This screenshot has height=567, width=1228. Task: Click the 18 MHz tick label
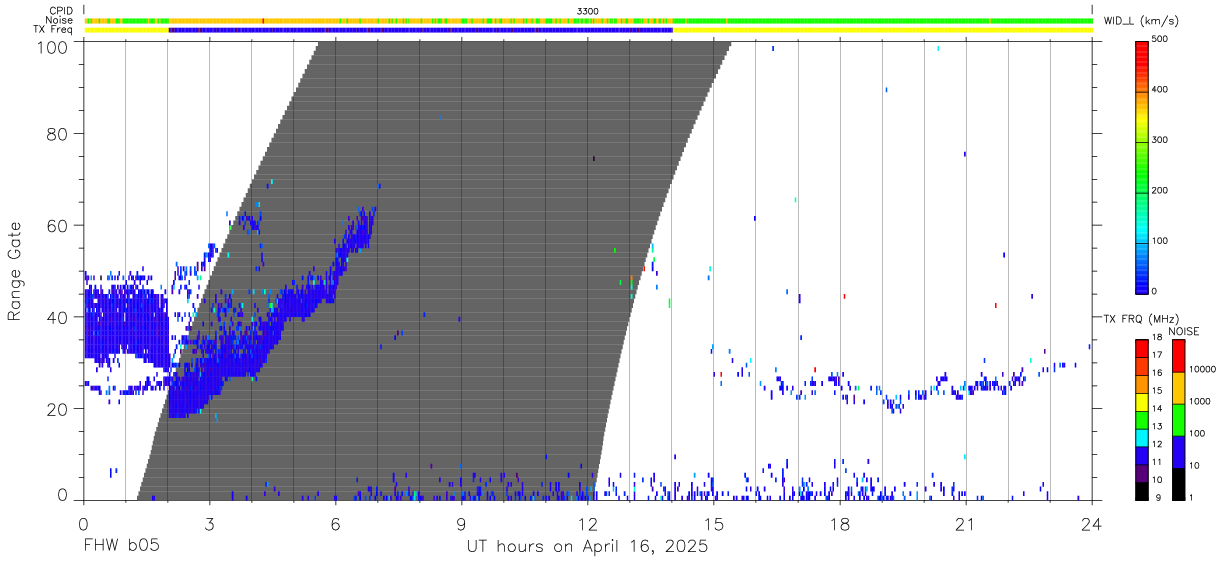click(1157, 337)
